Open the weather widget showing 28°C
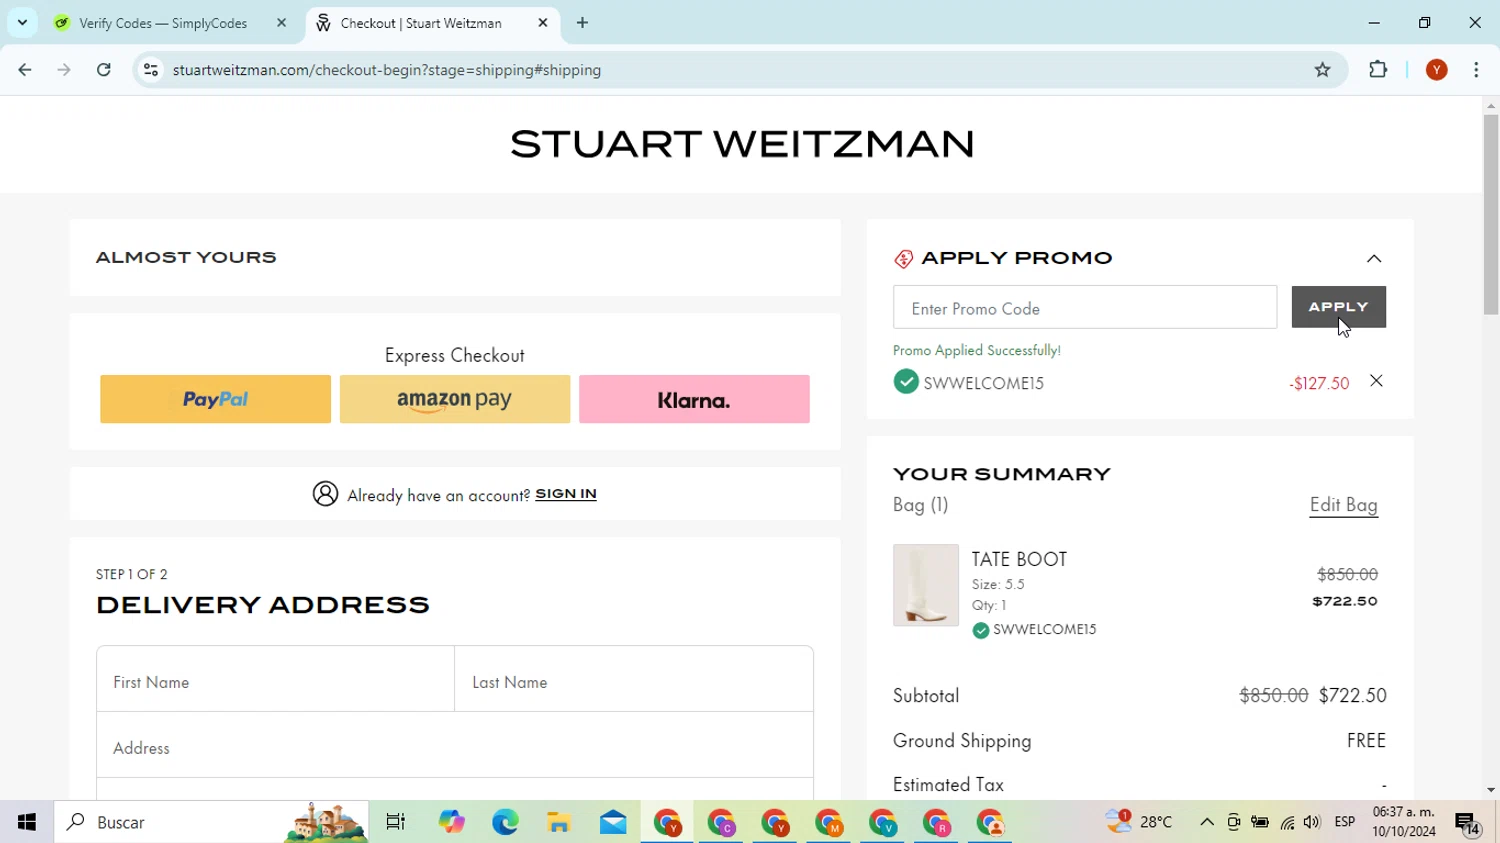The width and height of the screenshot is (1500, 843). (x=1139, y=822)
